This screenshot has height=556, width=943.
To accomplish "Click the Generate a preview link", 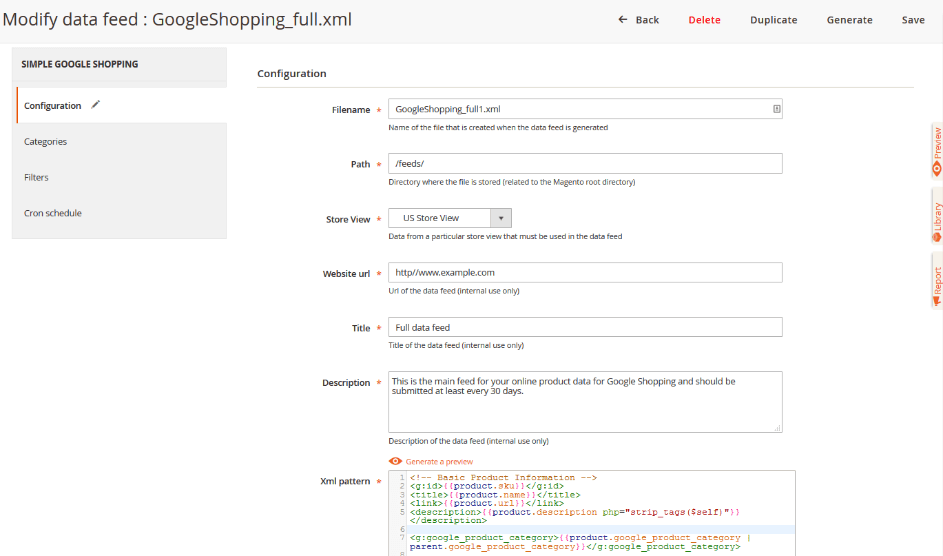I will pyautogui.click(x=439, y=462).
